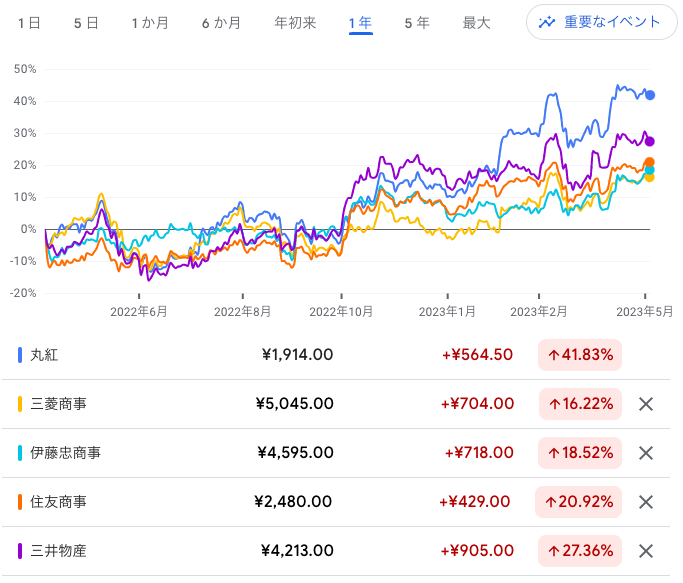Click the +¥704.00 change value
Image resolution: width=683 pixels, height=583 pixels.
[477, 403]
